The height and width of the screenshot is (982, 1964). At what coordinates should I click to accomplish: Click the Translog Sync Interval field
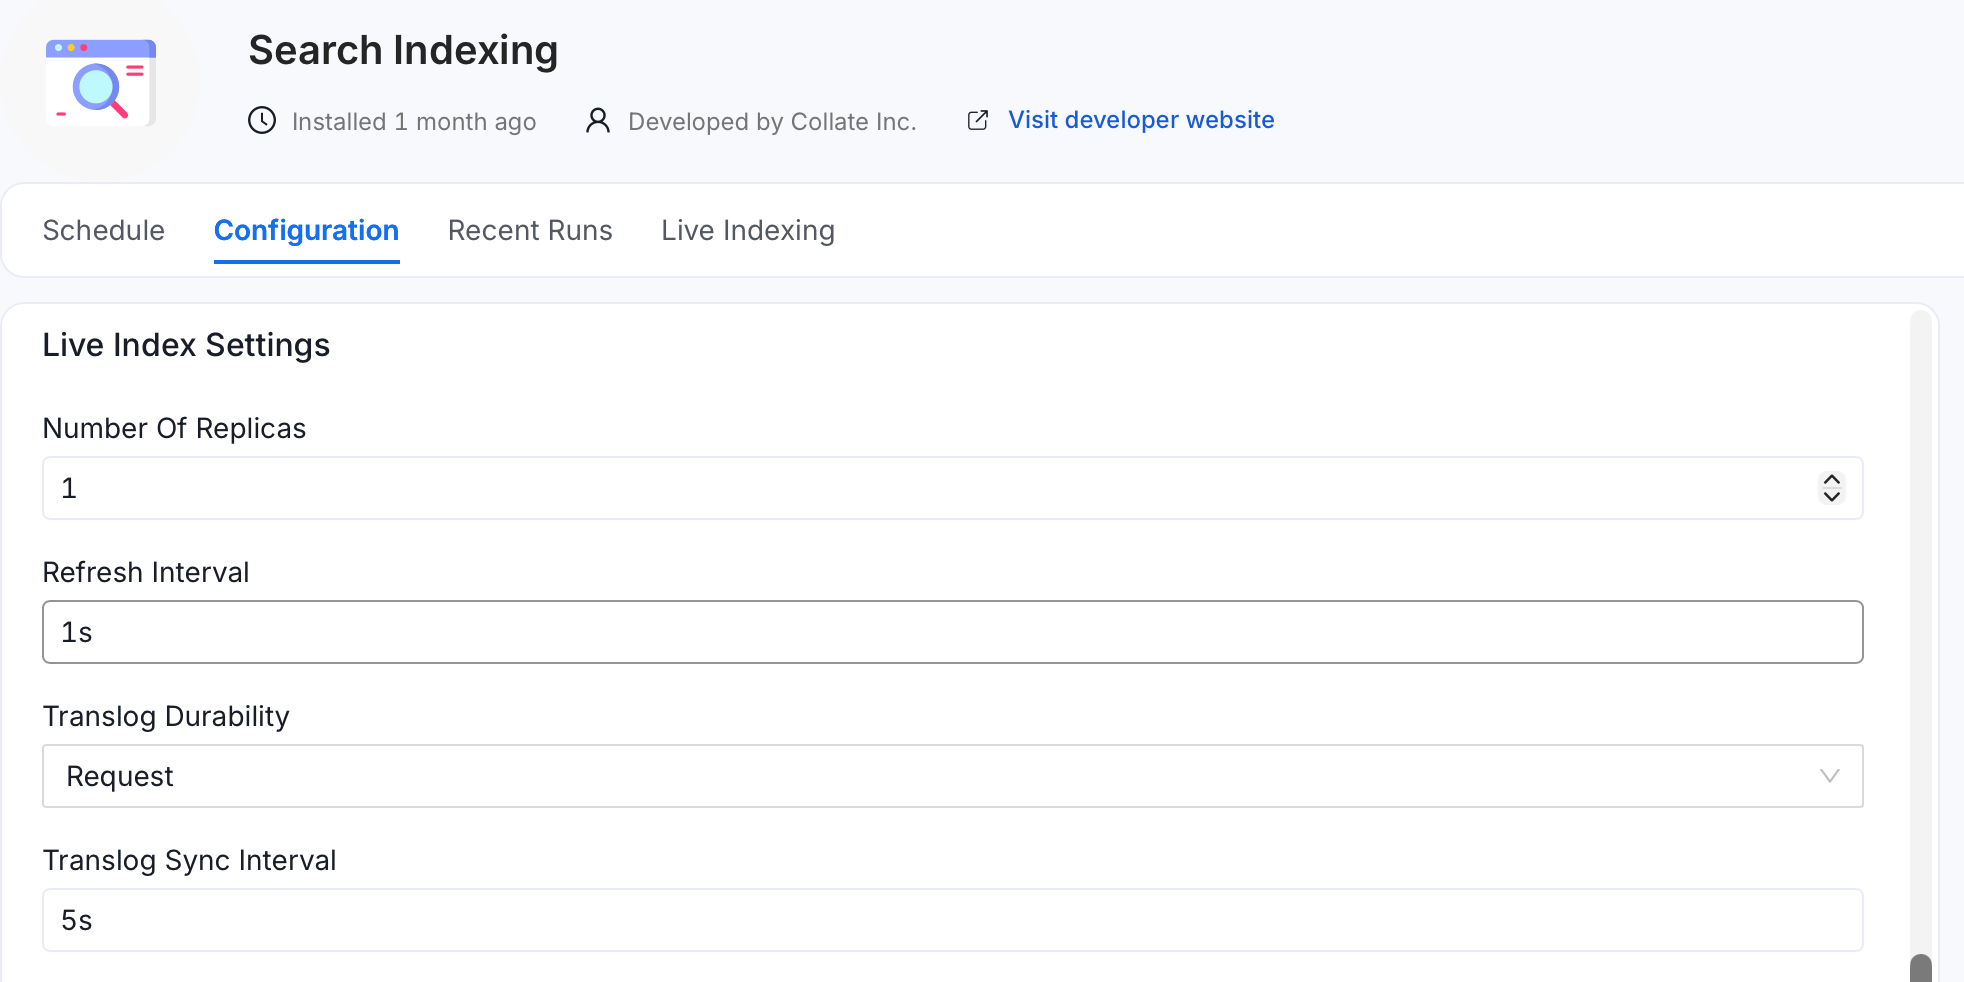pos(952,920)
